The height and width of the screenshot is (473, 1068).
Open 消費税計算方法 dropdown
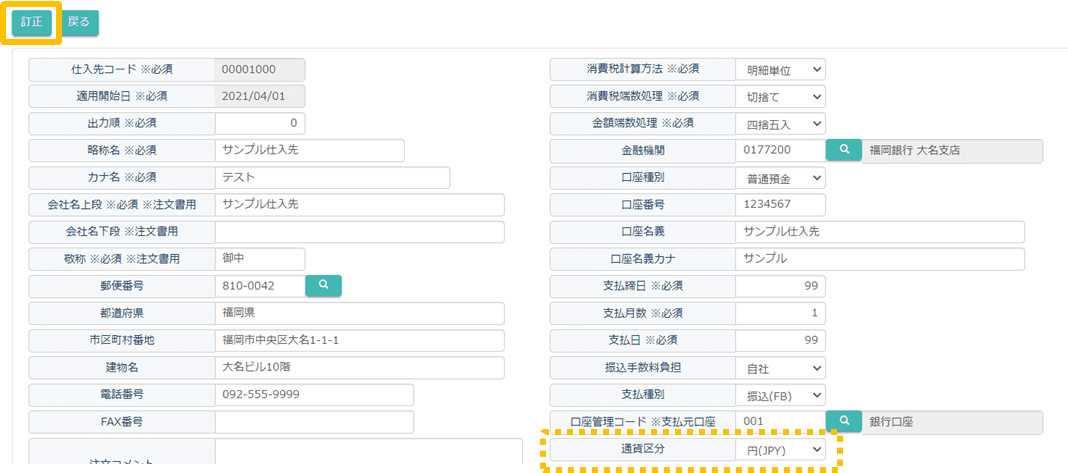pos(781,70)
